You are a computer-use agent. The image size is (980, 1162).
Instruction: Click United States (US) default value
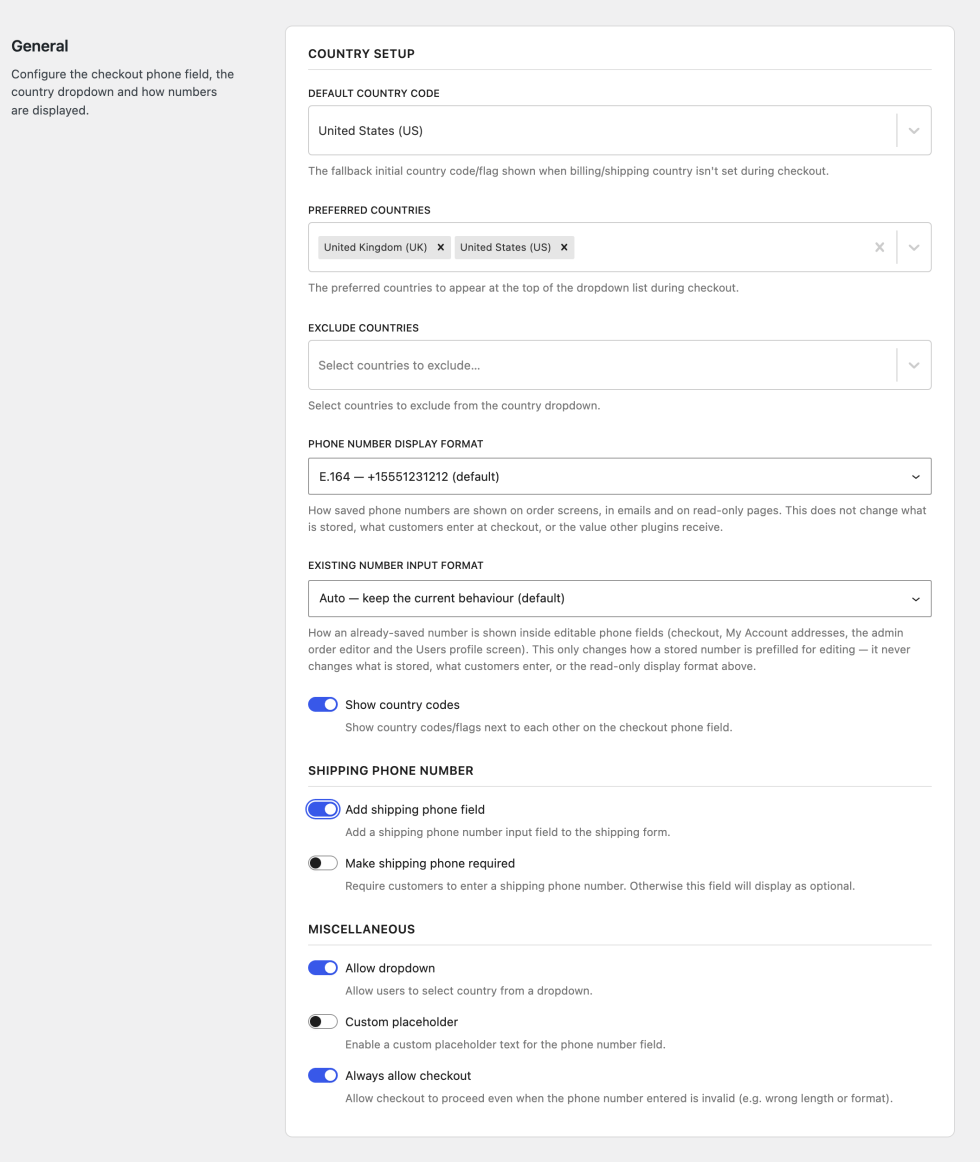[371, 130]
